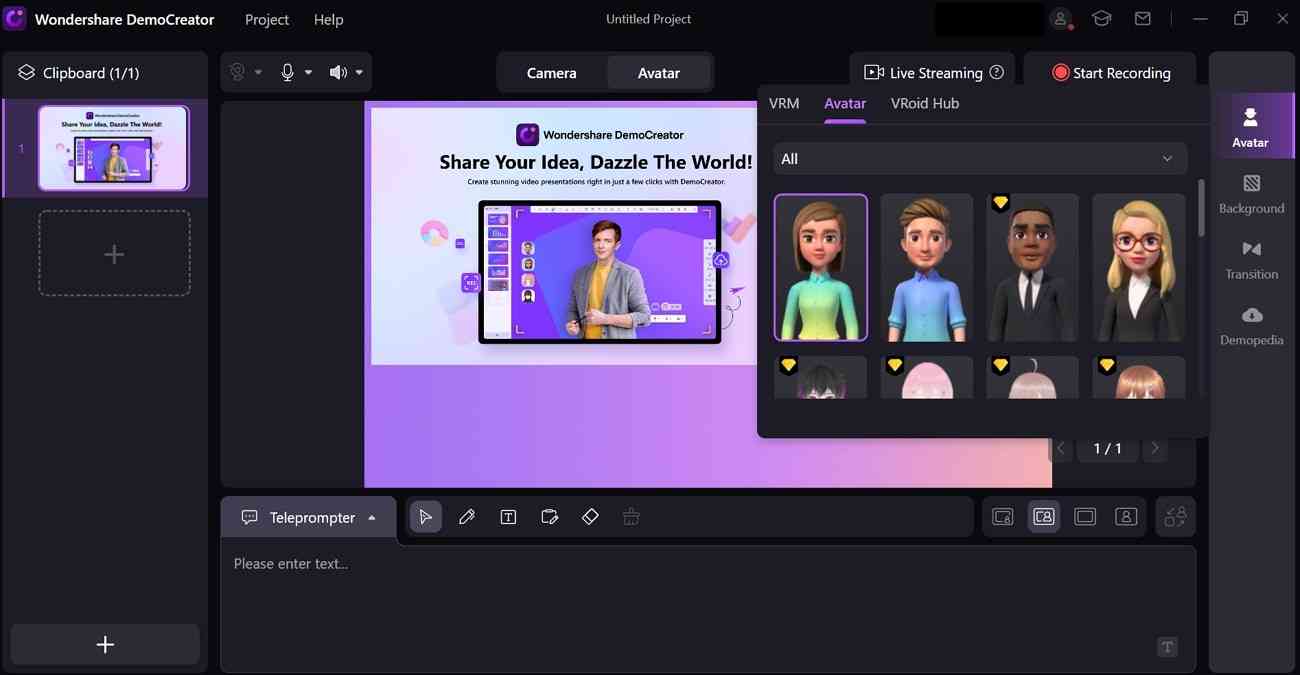This screenshot has width=1300, height=675.
Task: Expand the webcam device dropdown arrow
Action: point(258,72)
